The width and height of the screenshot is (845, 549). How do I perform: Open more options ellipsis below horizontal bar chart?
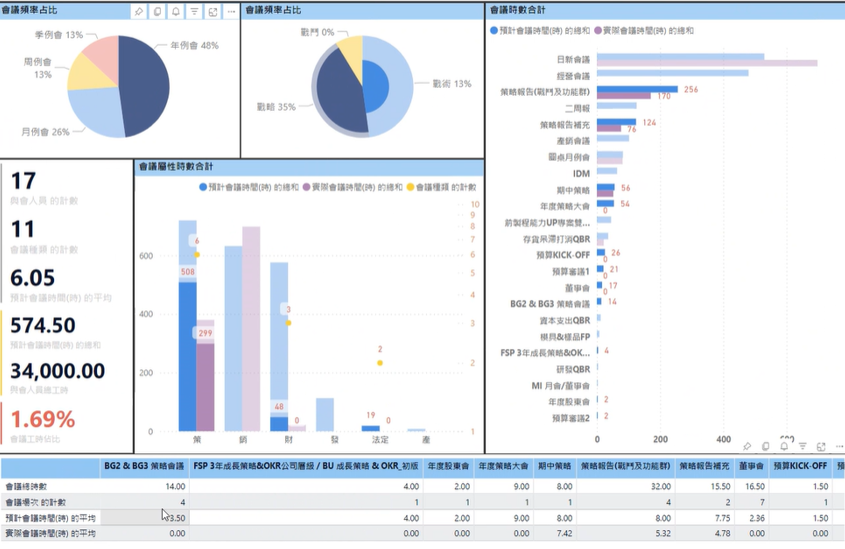839,446
